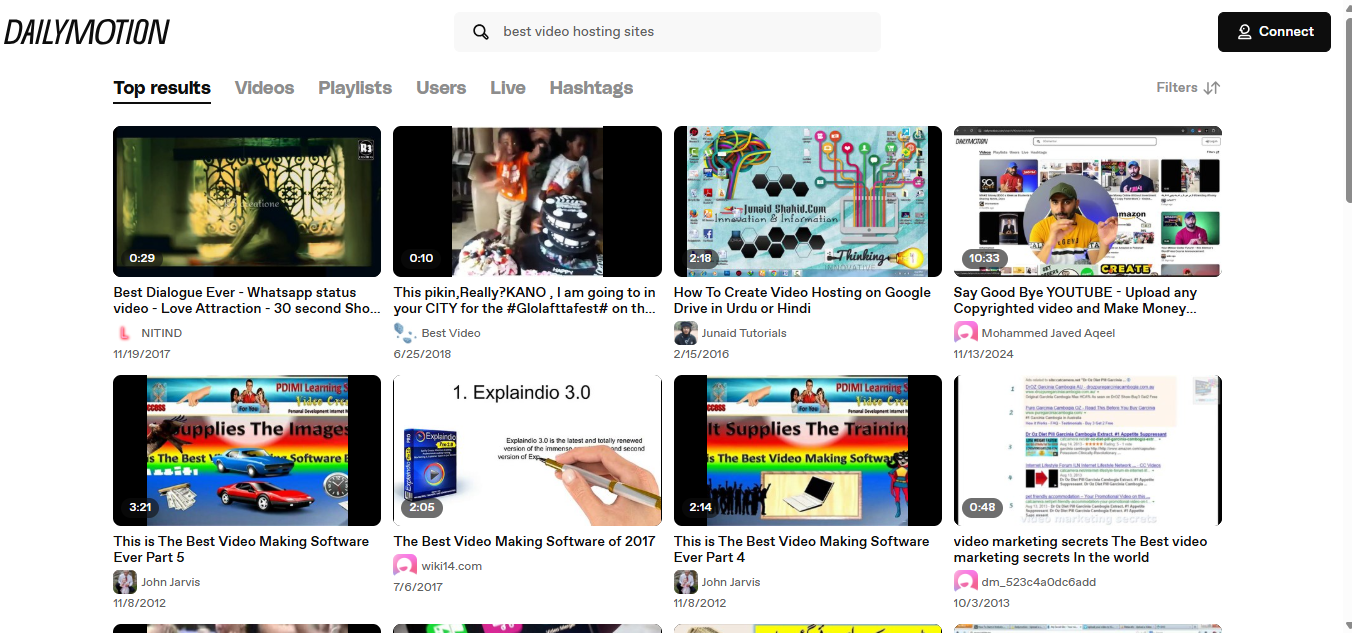
Task: Open the Video Making Software Part 5 thumbnail
Action: 247,450
